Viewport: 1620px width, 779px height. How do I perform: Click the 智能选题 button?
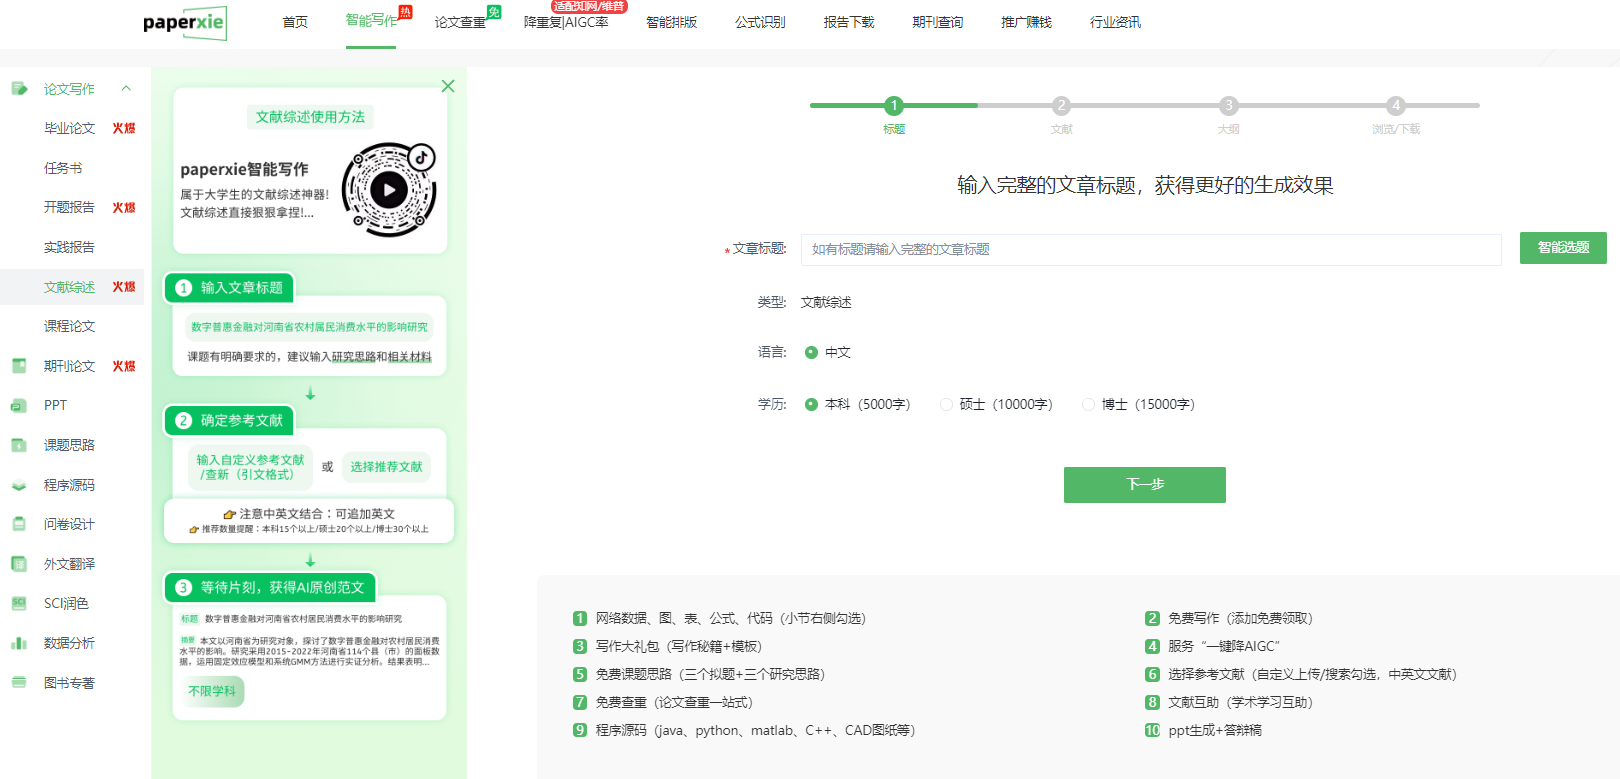pos(1562,248)
